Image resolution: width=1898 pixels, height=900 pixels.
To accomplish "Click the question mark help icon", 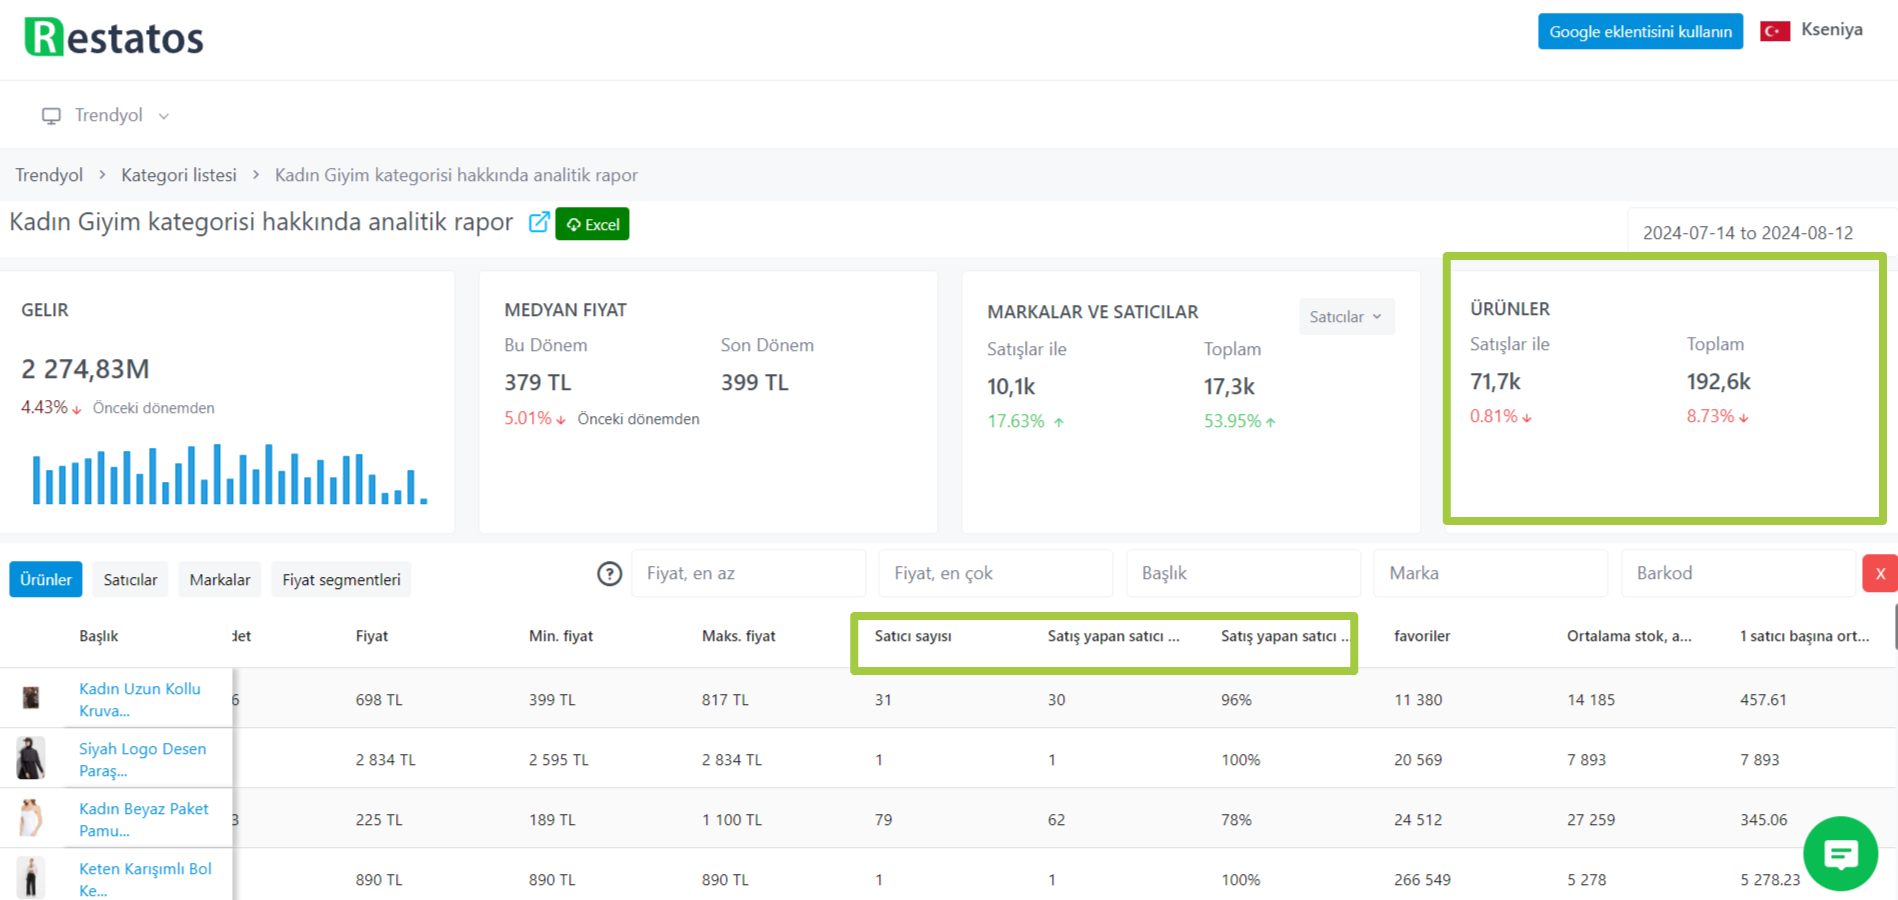I will pyautogui.click(x=610, y=574).
